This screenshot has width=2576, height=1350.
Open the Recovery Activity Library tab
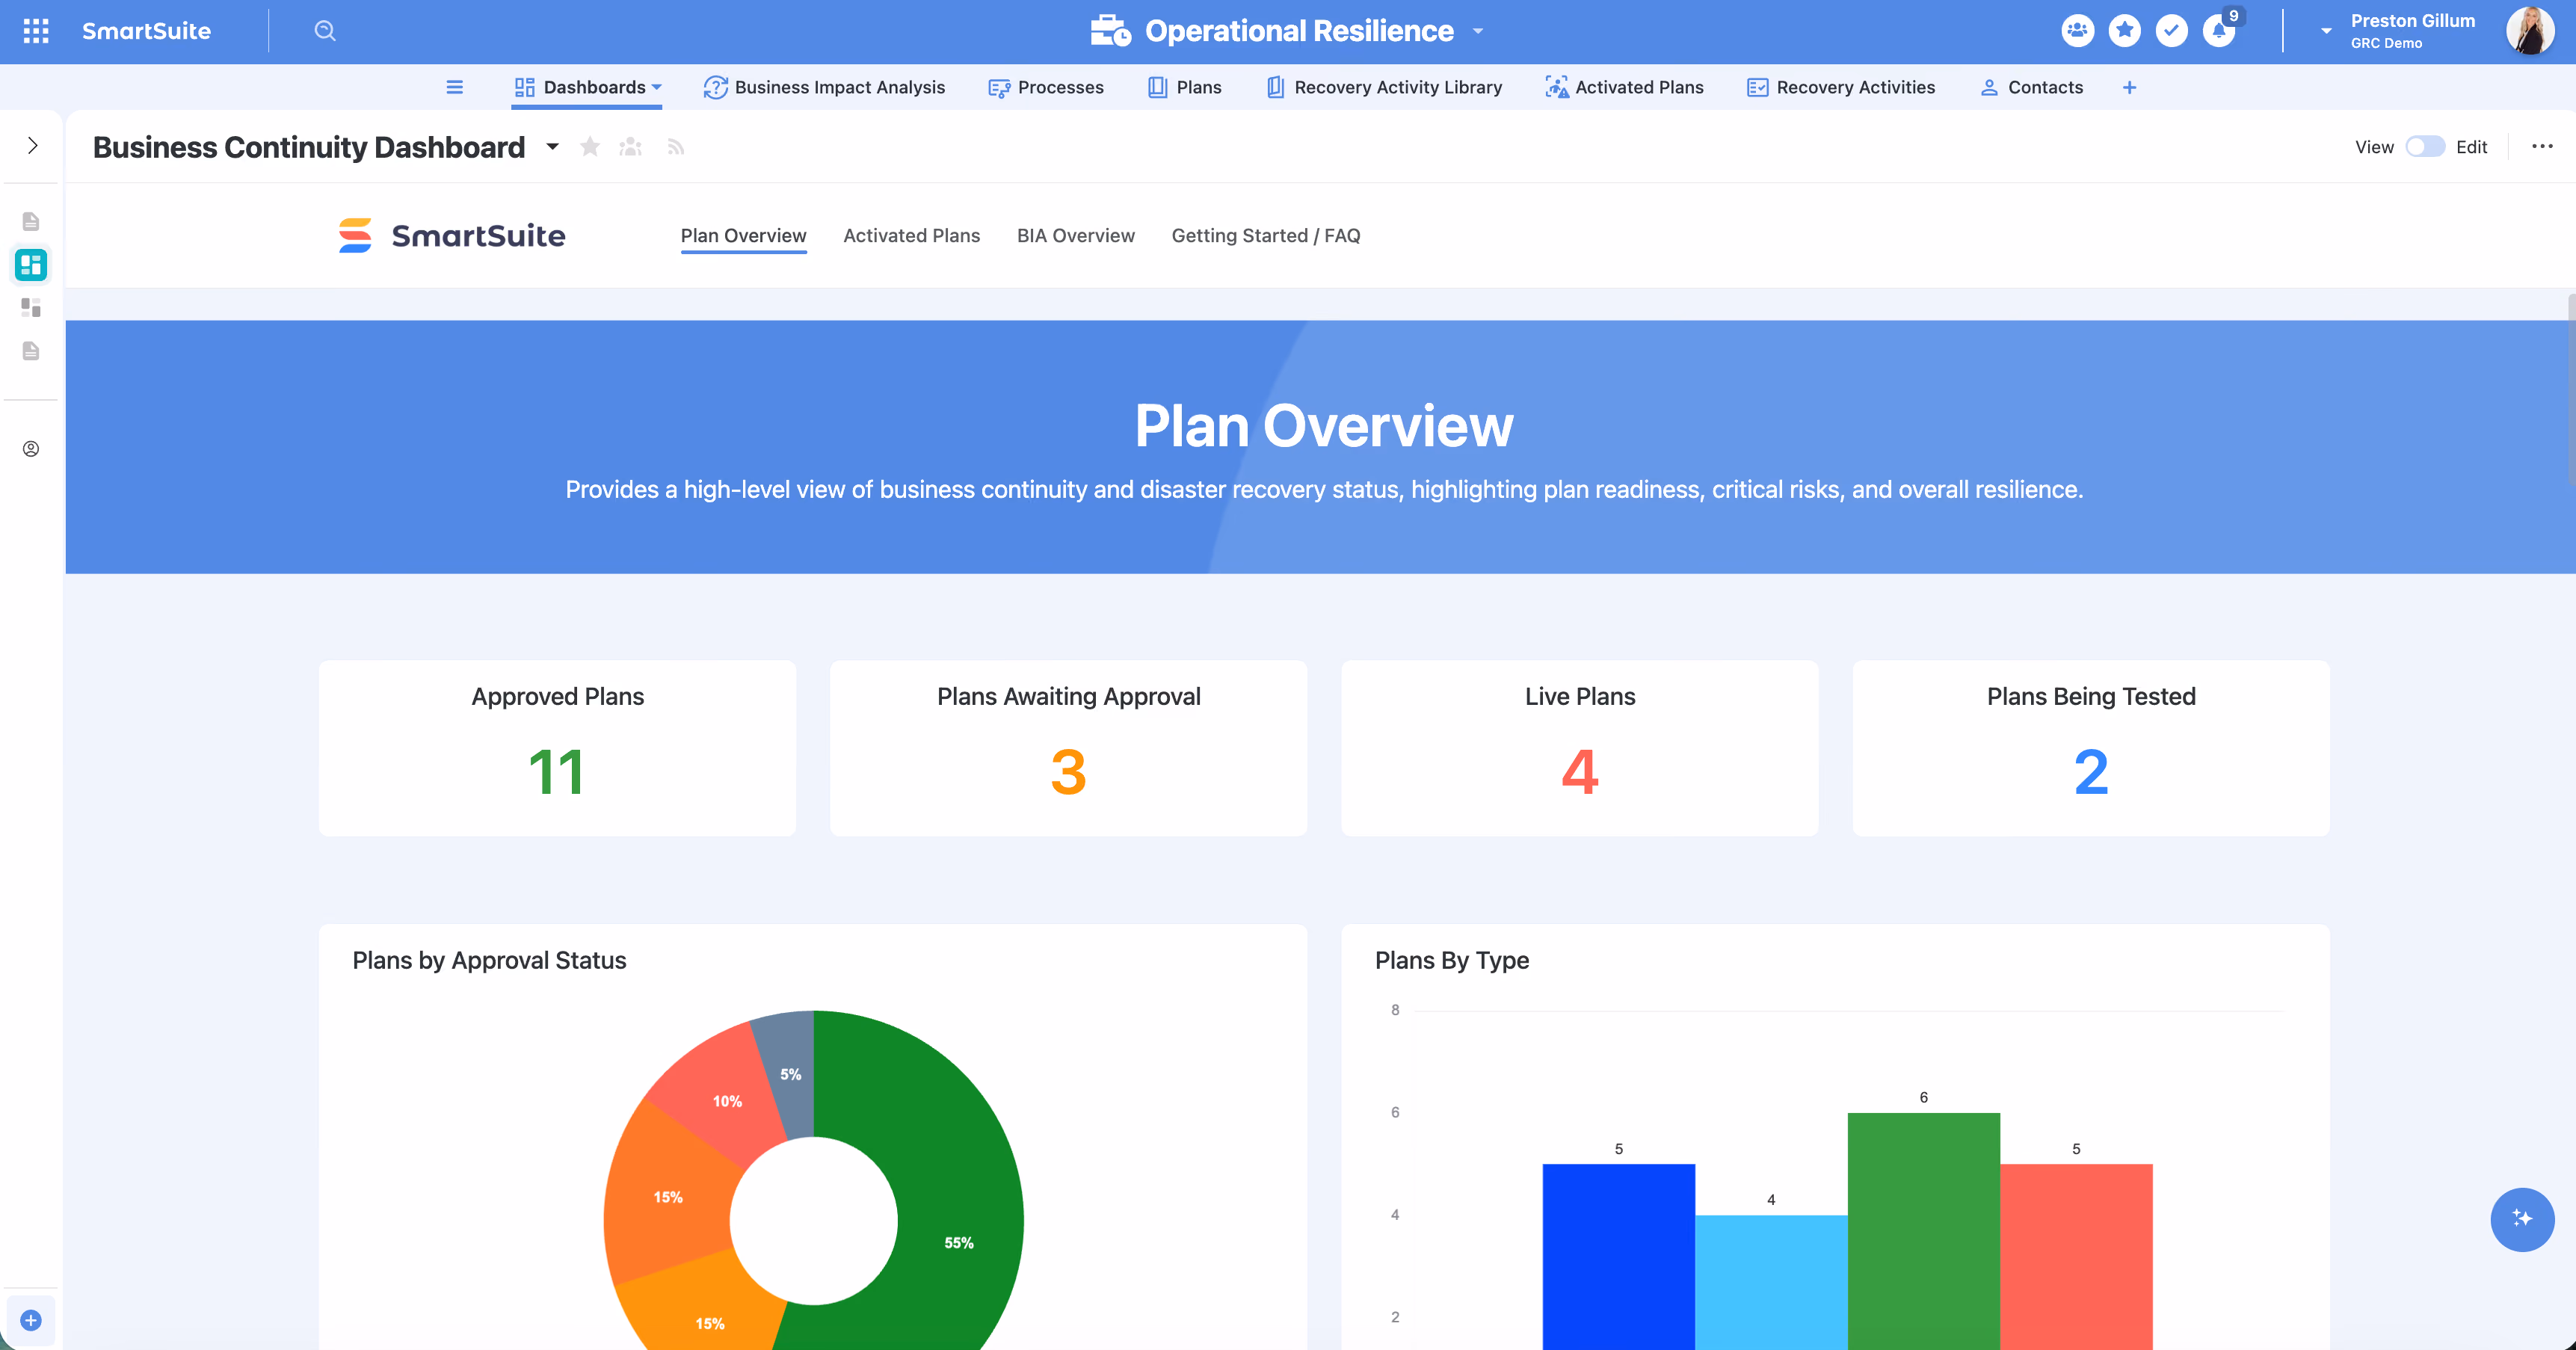click(1384, 88)
